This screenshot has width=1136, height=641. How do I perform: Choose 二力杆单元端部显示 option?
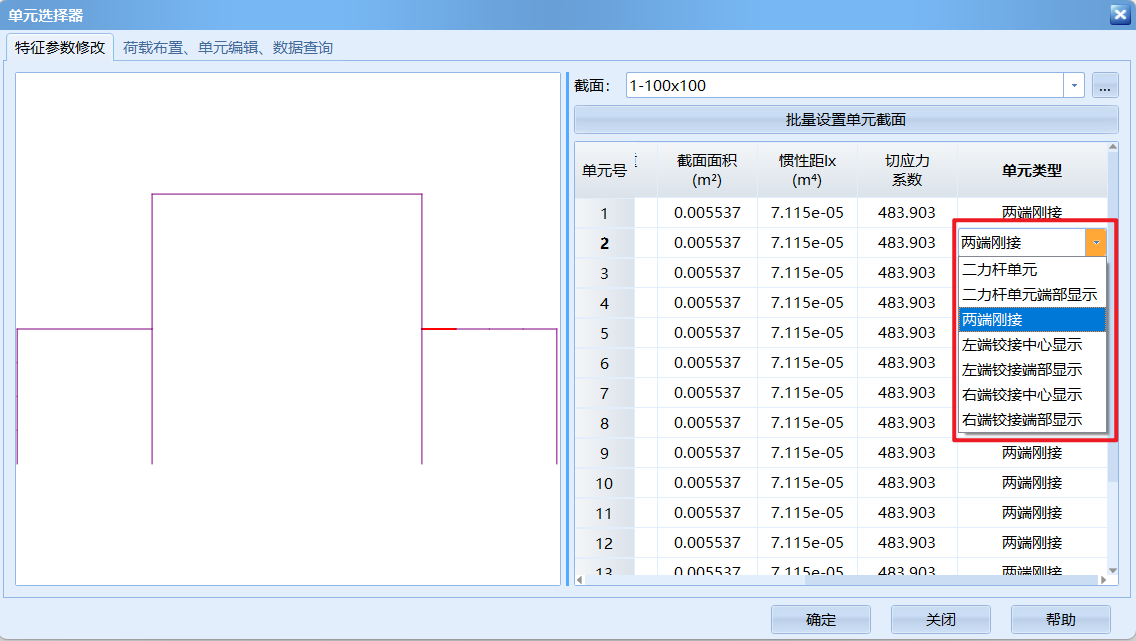(1031, 294)
